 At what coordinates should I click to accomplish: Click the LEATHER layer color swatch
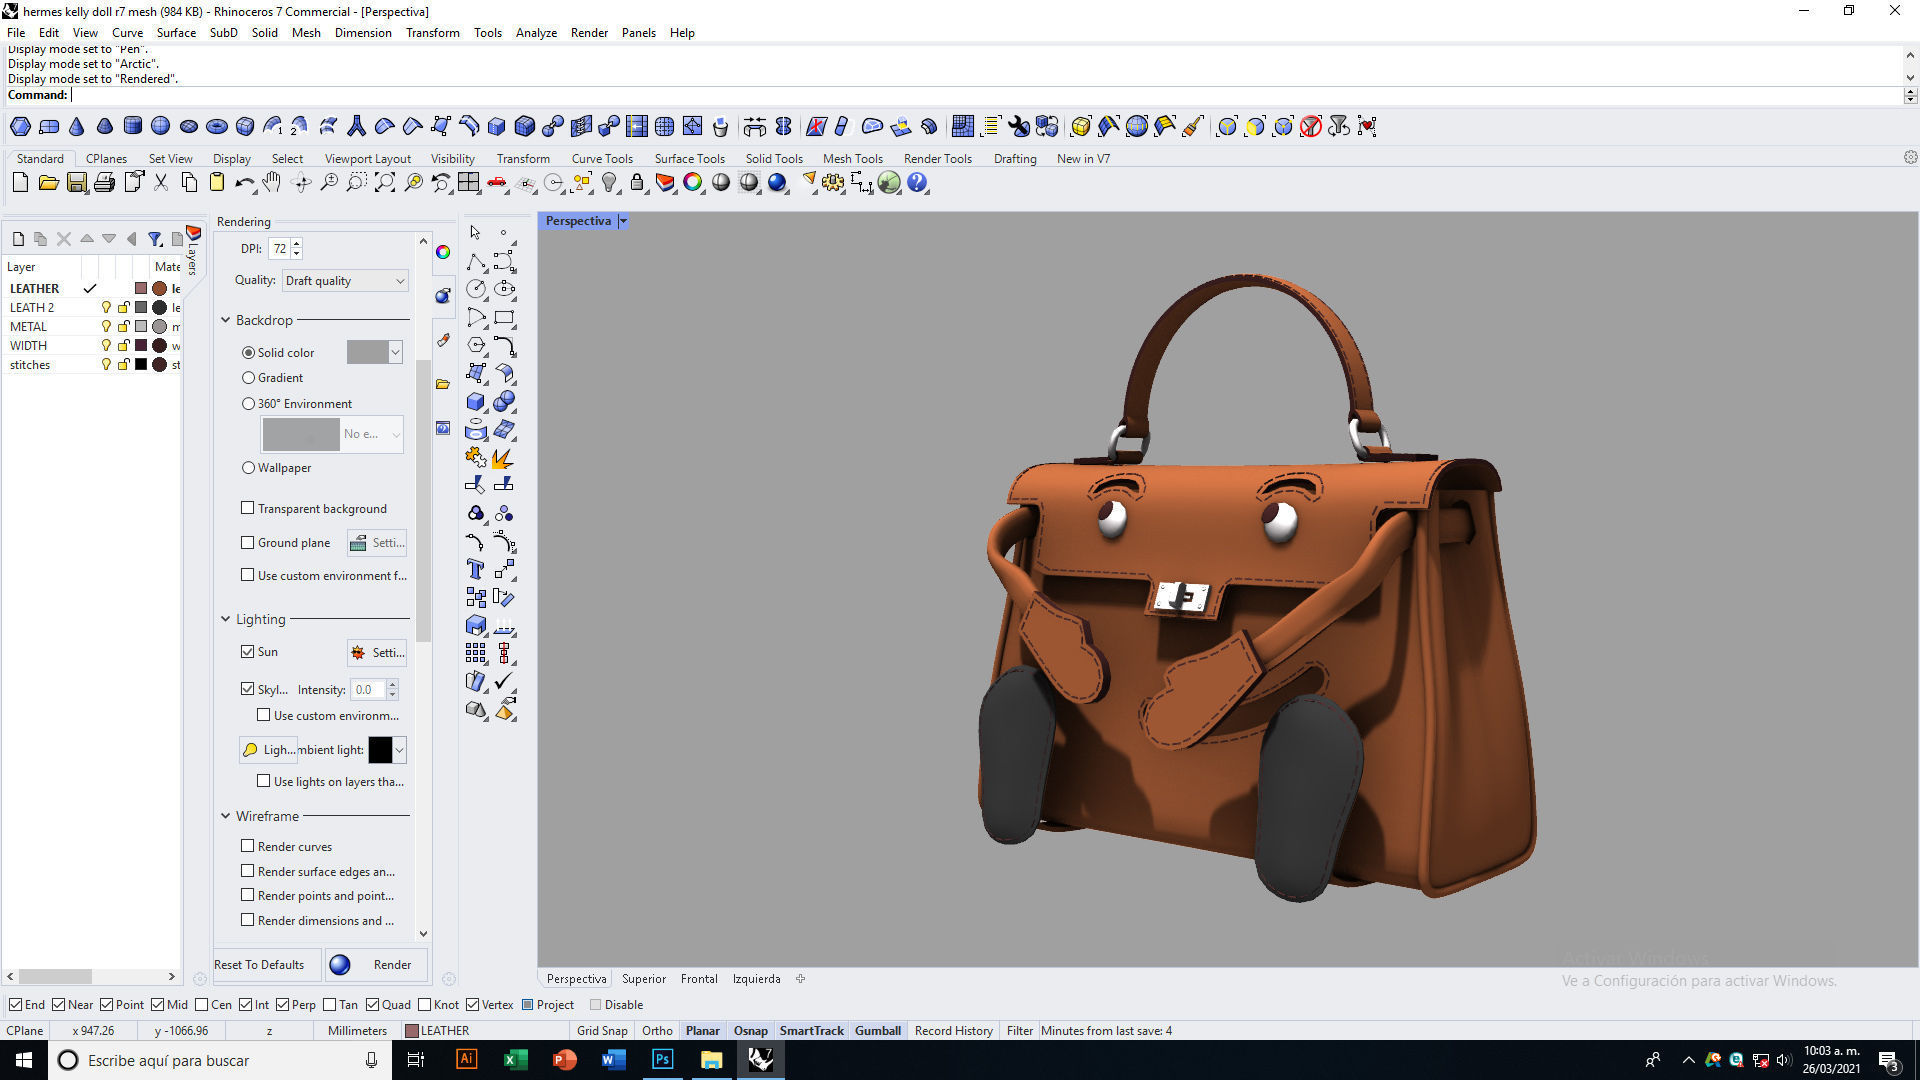(141, 289)
